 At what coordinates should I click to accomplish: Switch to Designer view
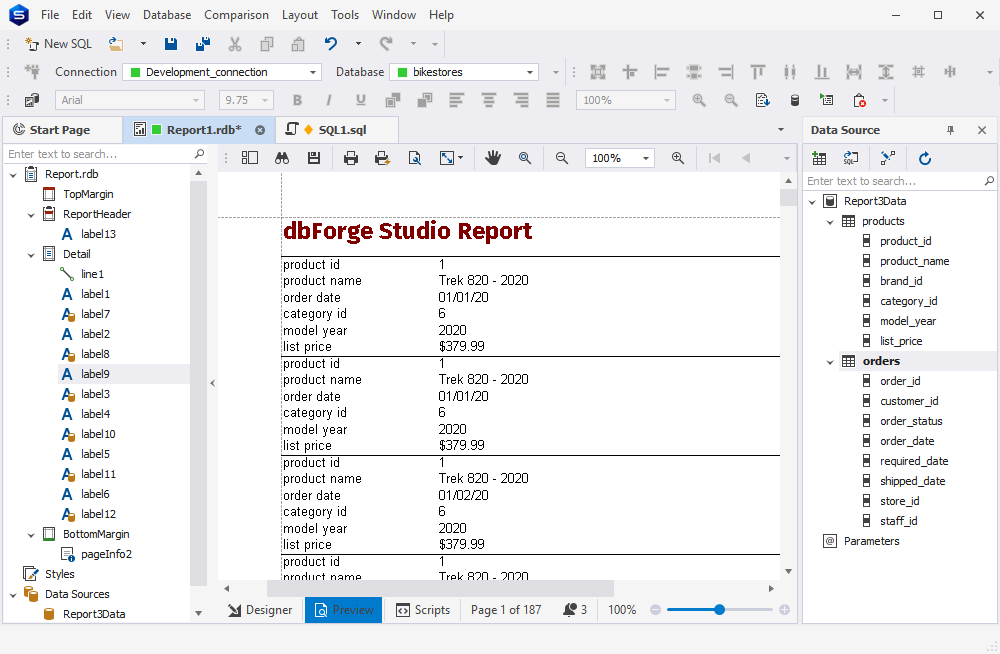(x=261, y=610)
